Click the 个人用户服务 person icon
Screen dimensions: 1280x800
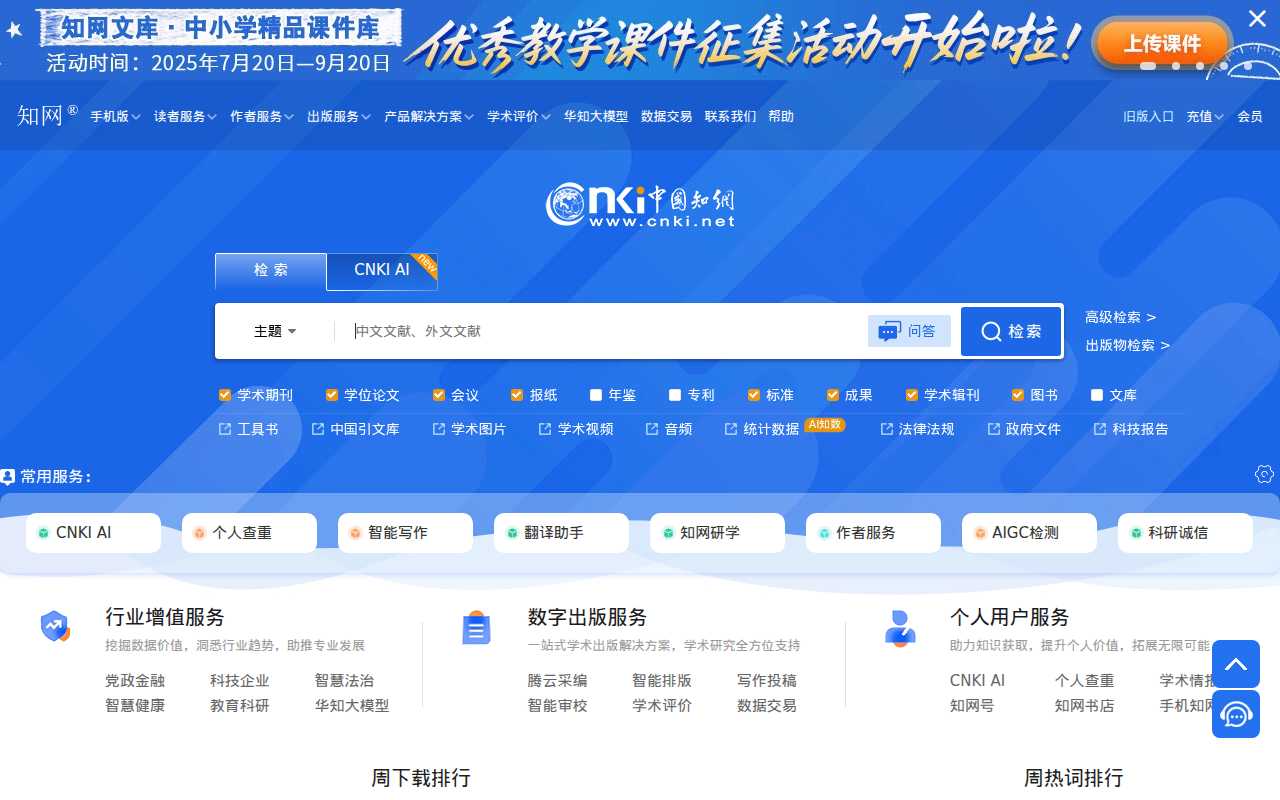(x=900, y=628)
